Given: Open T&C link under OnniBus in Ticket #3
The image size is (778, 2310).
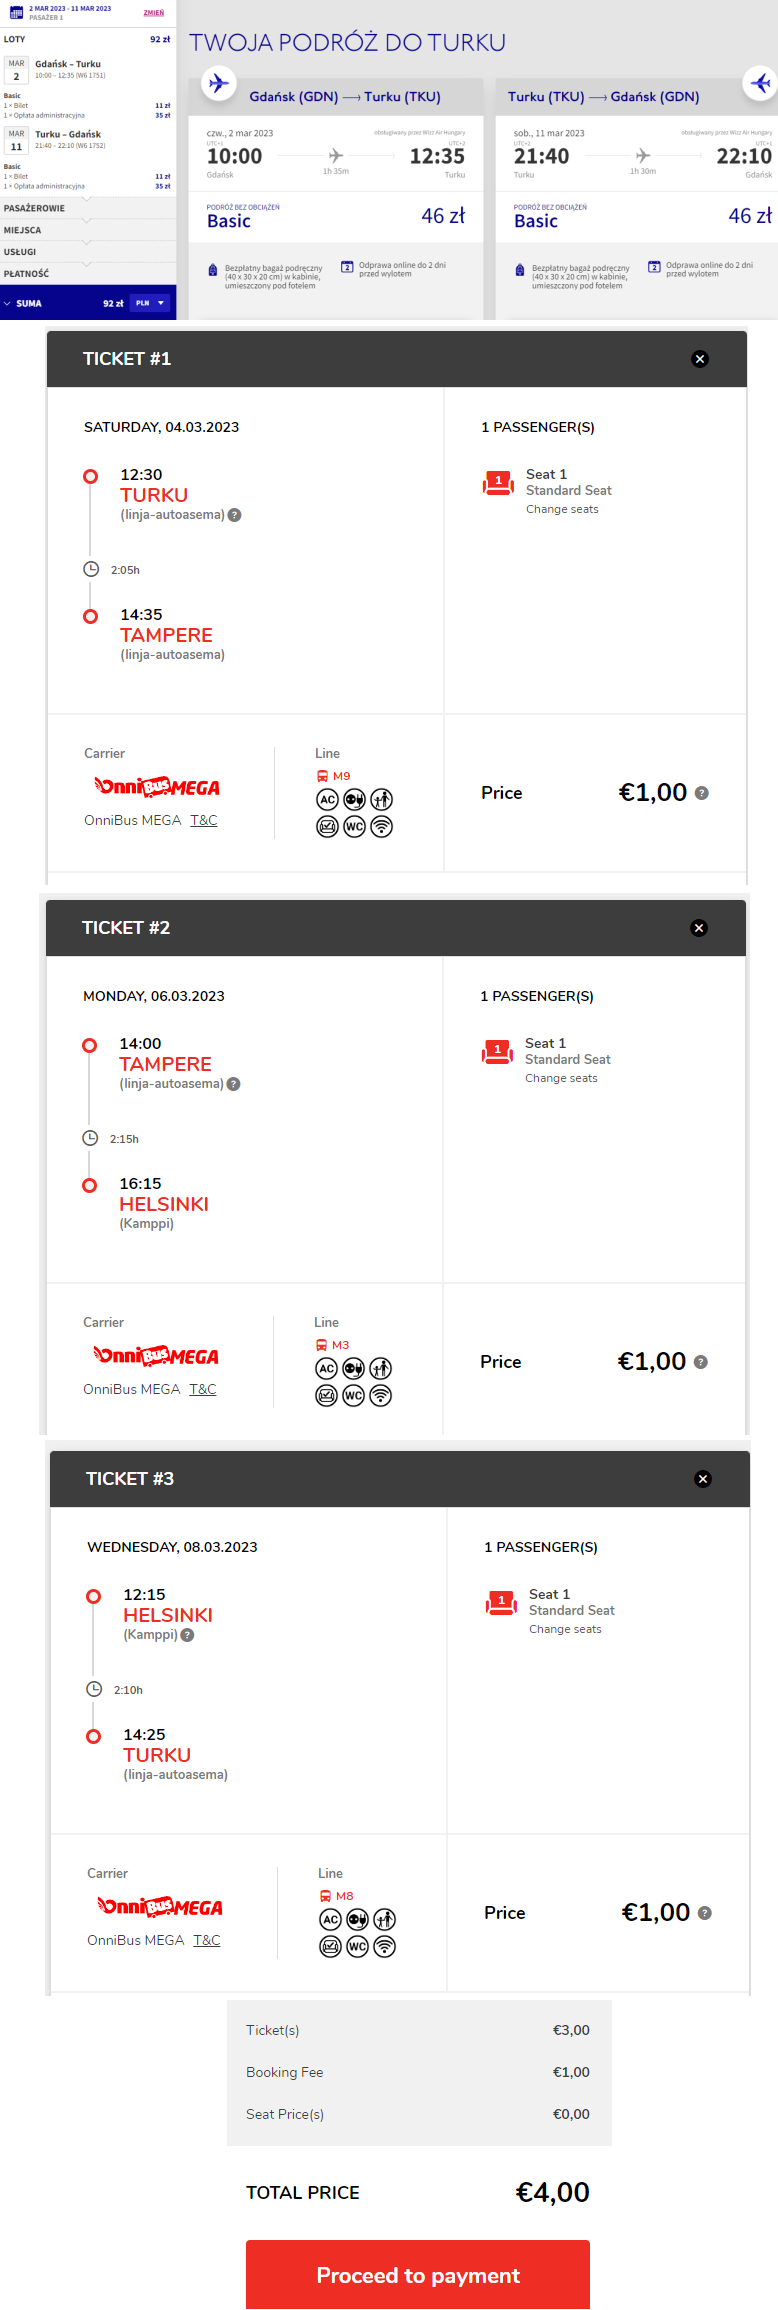Looking at the screenshot, I should [x=206, y=1940].
